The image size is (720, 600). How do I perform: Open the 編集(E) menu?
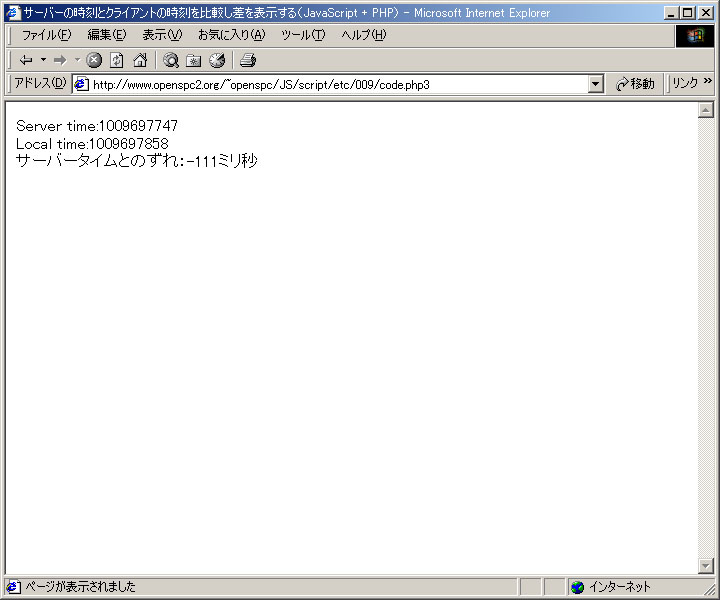[x=107, y=35]
